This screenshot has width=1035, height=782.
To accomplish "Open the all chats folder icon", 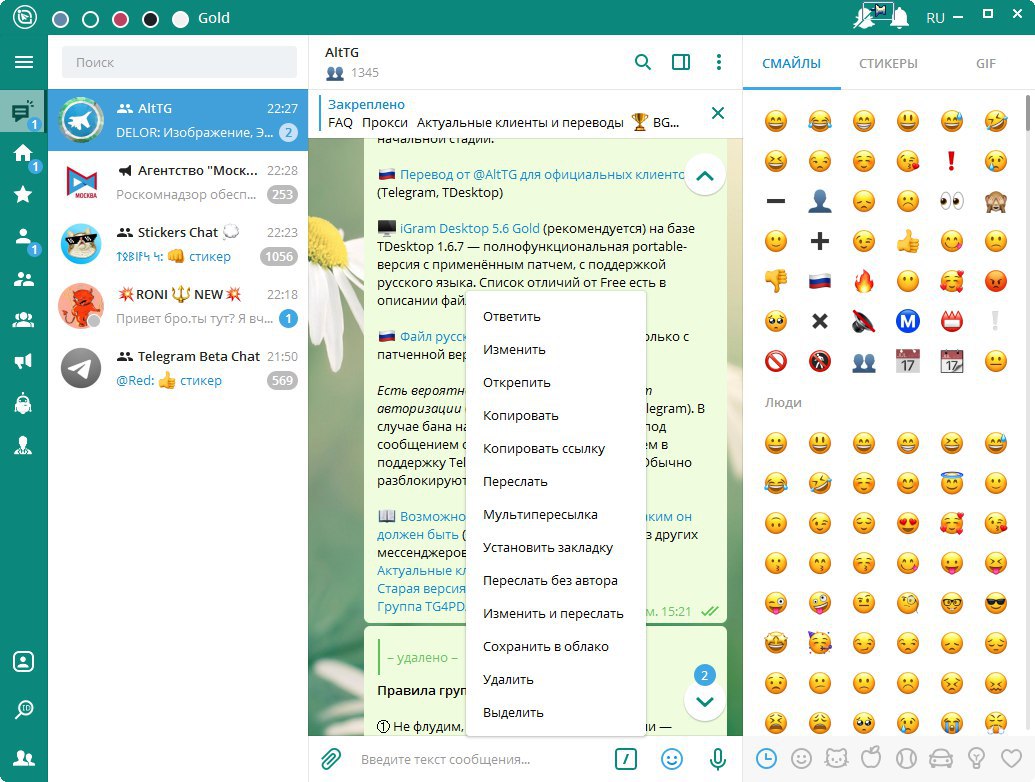I will point(23,112).
